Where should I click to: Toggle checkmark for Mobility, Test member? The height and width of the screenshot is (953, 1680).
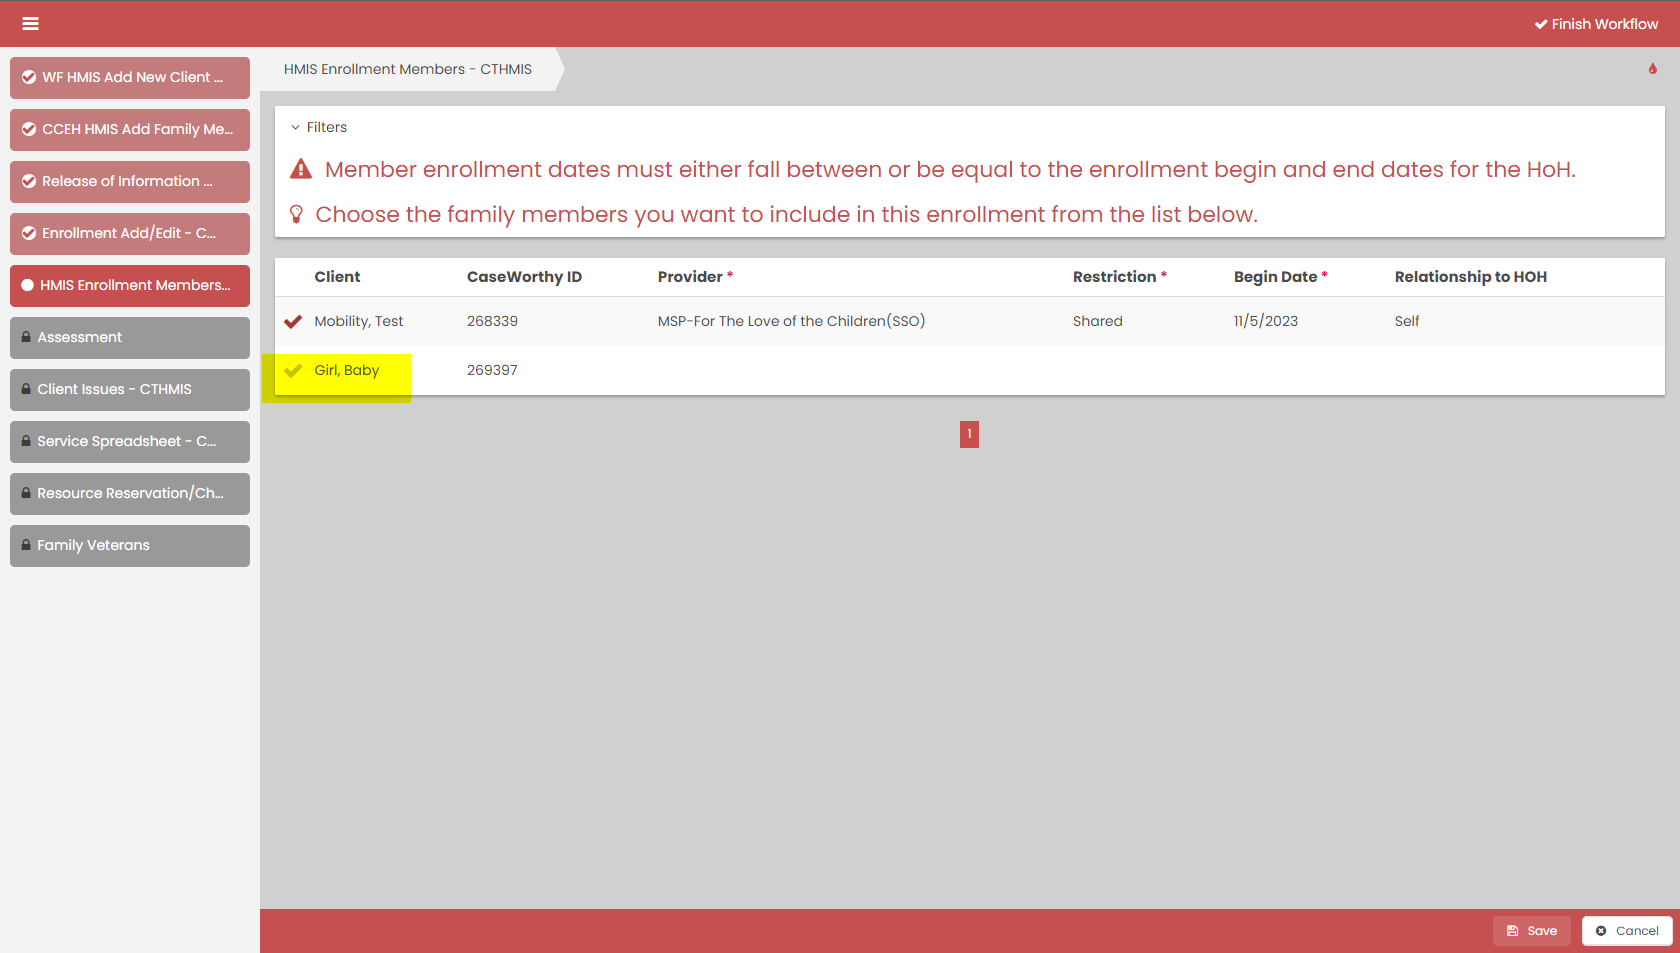pos(293,322)
